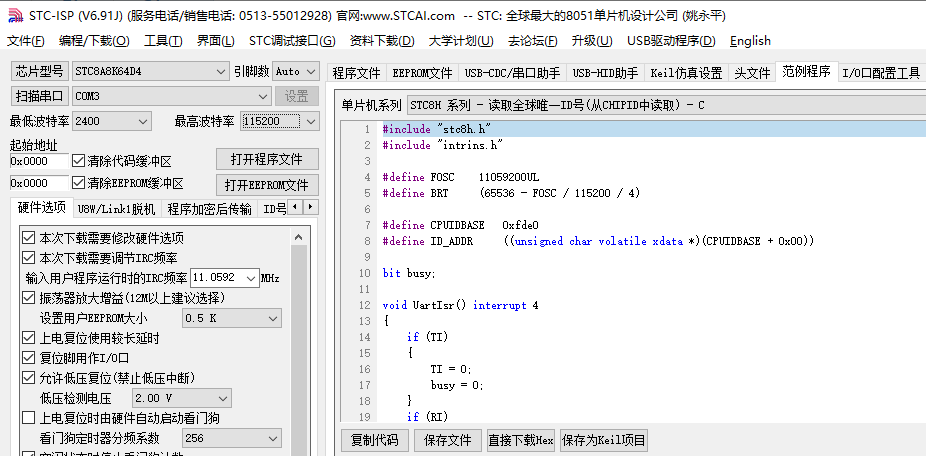The width and height of the screenshot is (926, 456).
Task: Click the 复制代码 button
Action: click(x=374, y=440)
